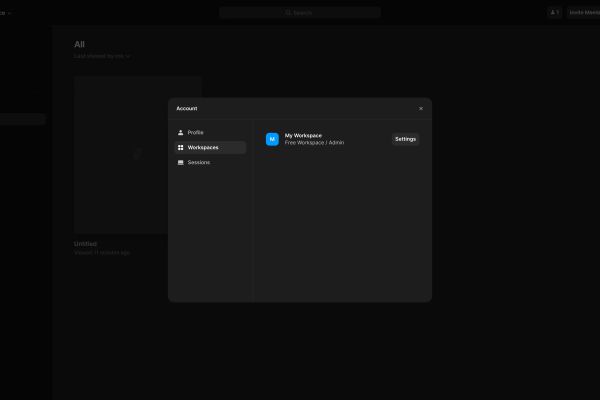Open Settings for My Workspace
The width and height of the screenshot is (600, 400).
(x=405, y=139)
